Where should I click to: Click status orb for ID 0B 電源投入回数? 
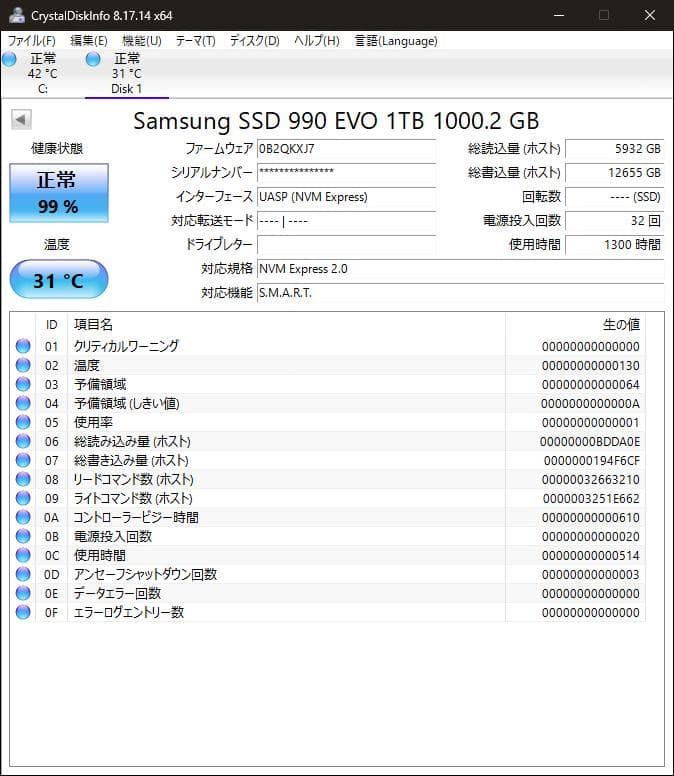click(23, 536)
